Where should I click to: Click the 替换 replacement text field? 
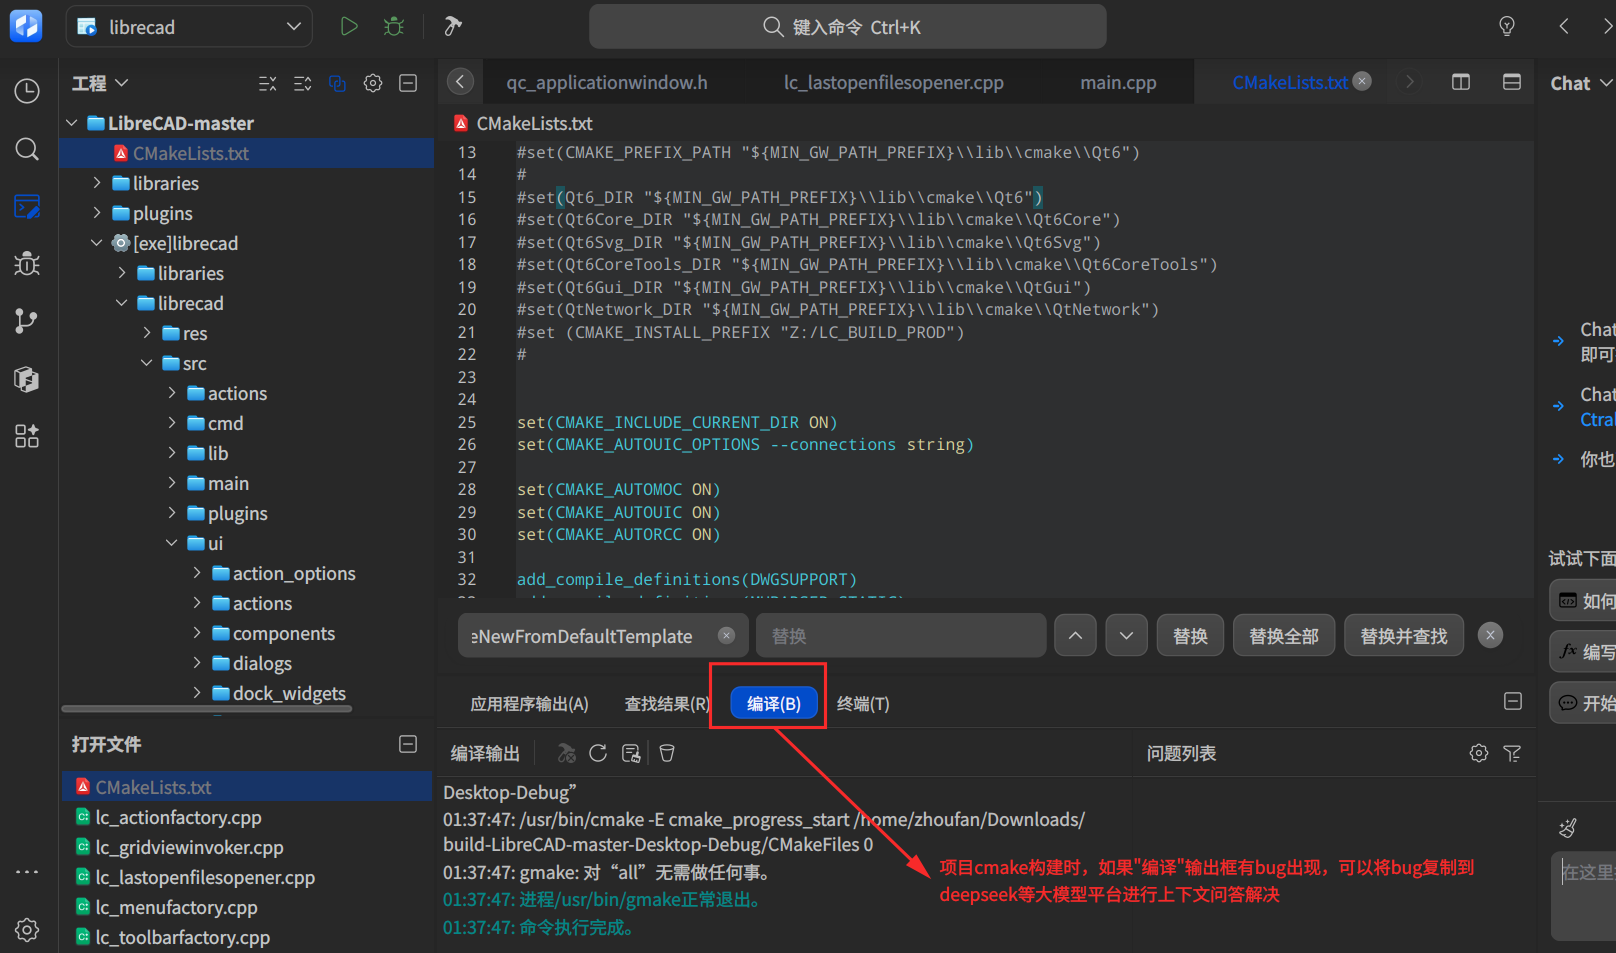(901, 636)
